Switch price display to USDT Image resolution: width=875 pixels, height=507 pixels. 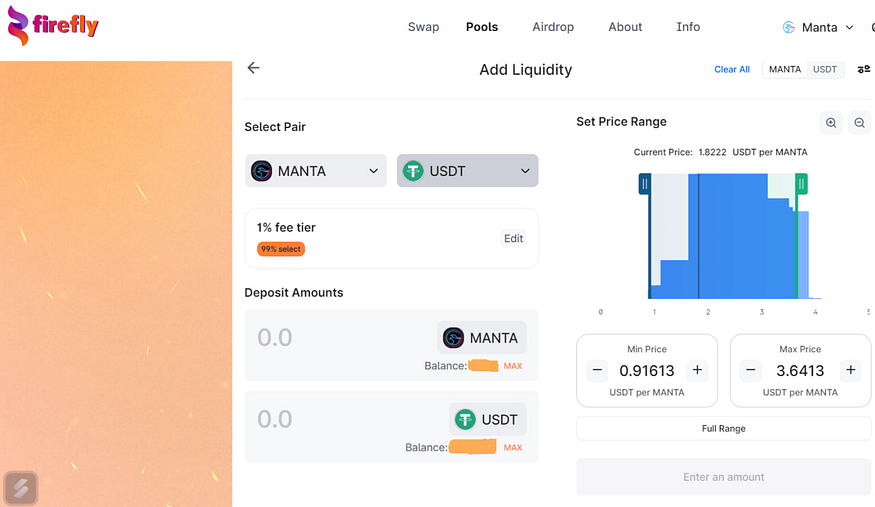(x=825, y=69)
